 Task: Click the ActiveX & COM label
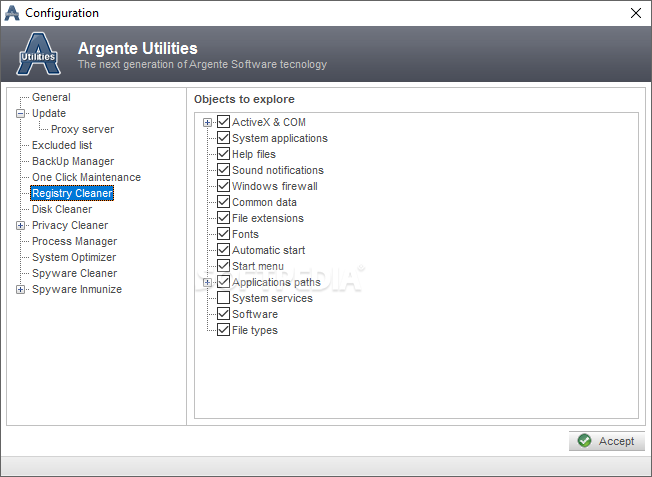tap(269, 122)
